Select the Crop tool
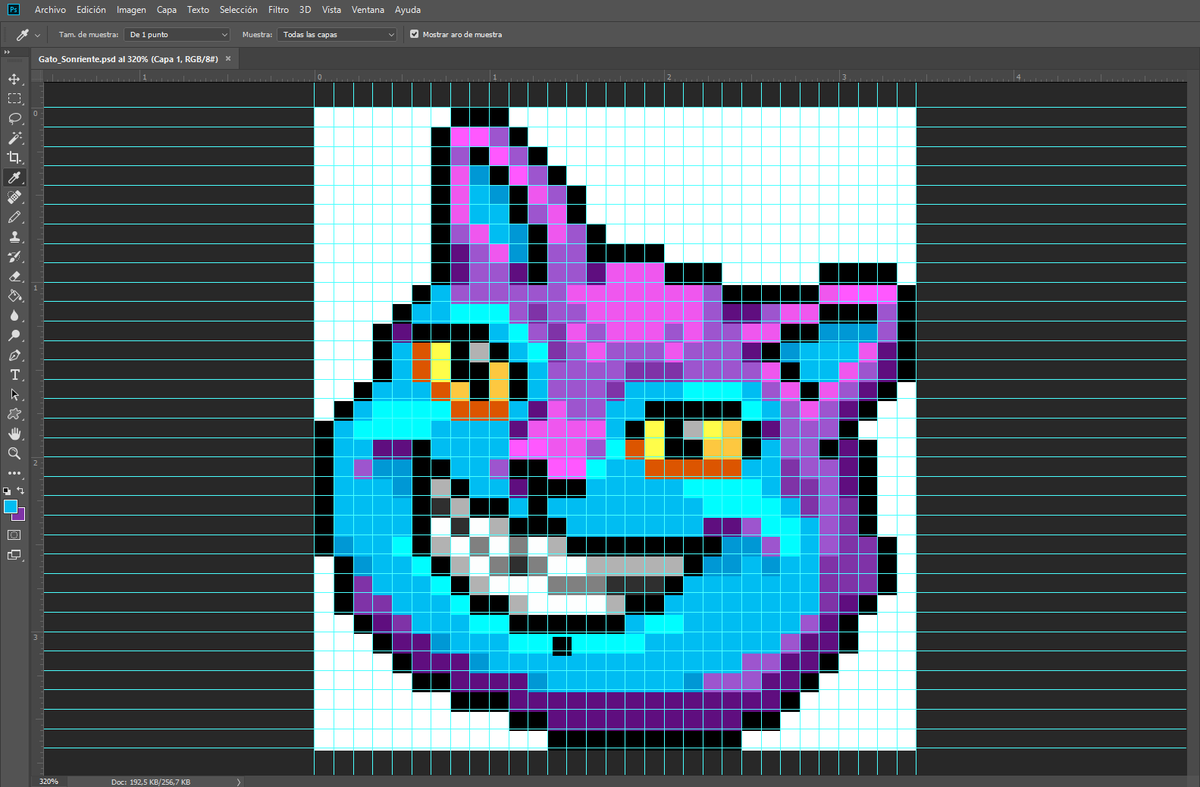Viewport: 1200px width, 787px height. (x=15, y=158)
